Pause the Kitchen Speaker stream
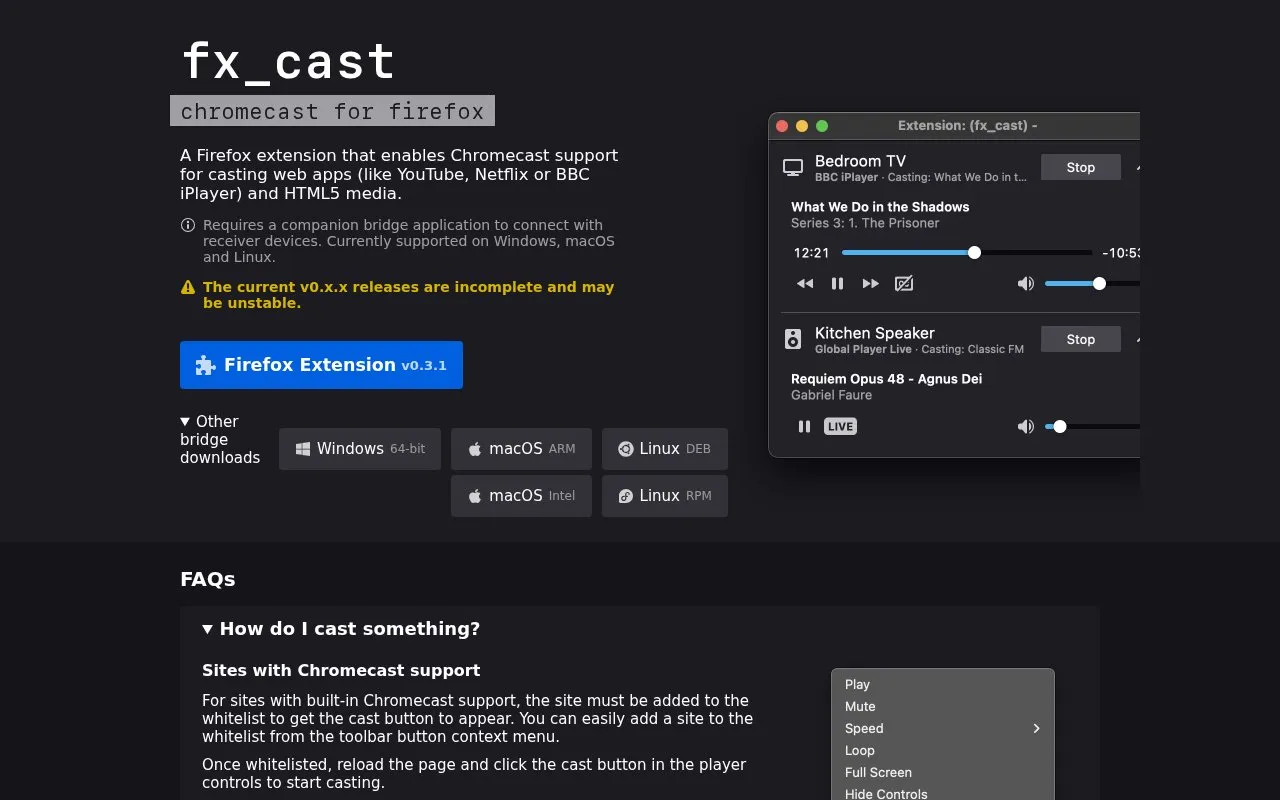 (804, 427)
